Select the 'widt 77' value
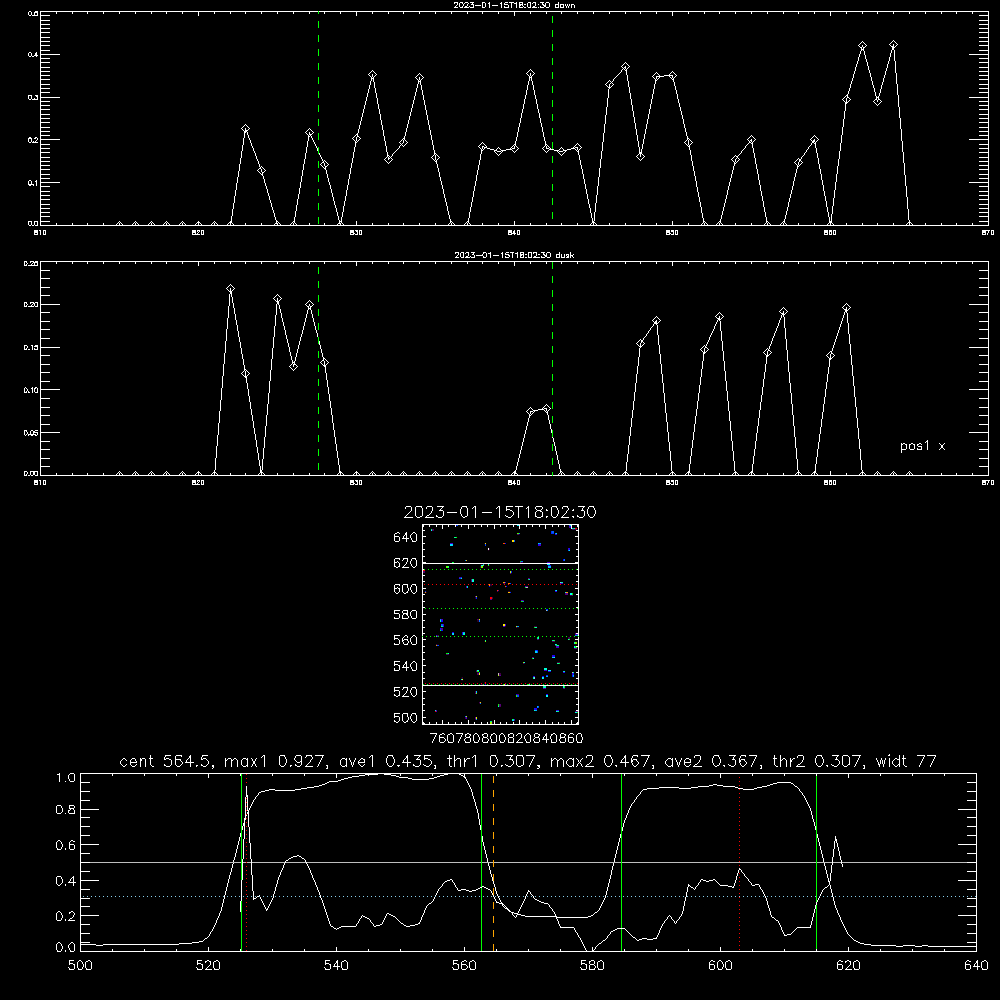1000x1000 pixels. coord(906,761)
